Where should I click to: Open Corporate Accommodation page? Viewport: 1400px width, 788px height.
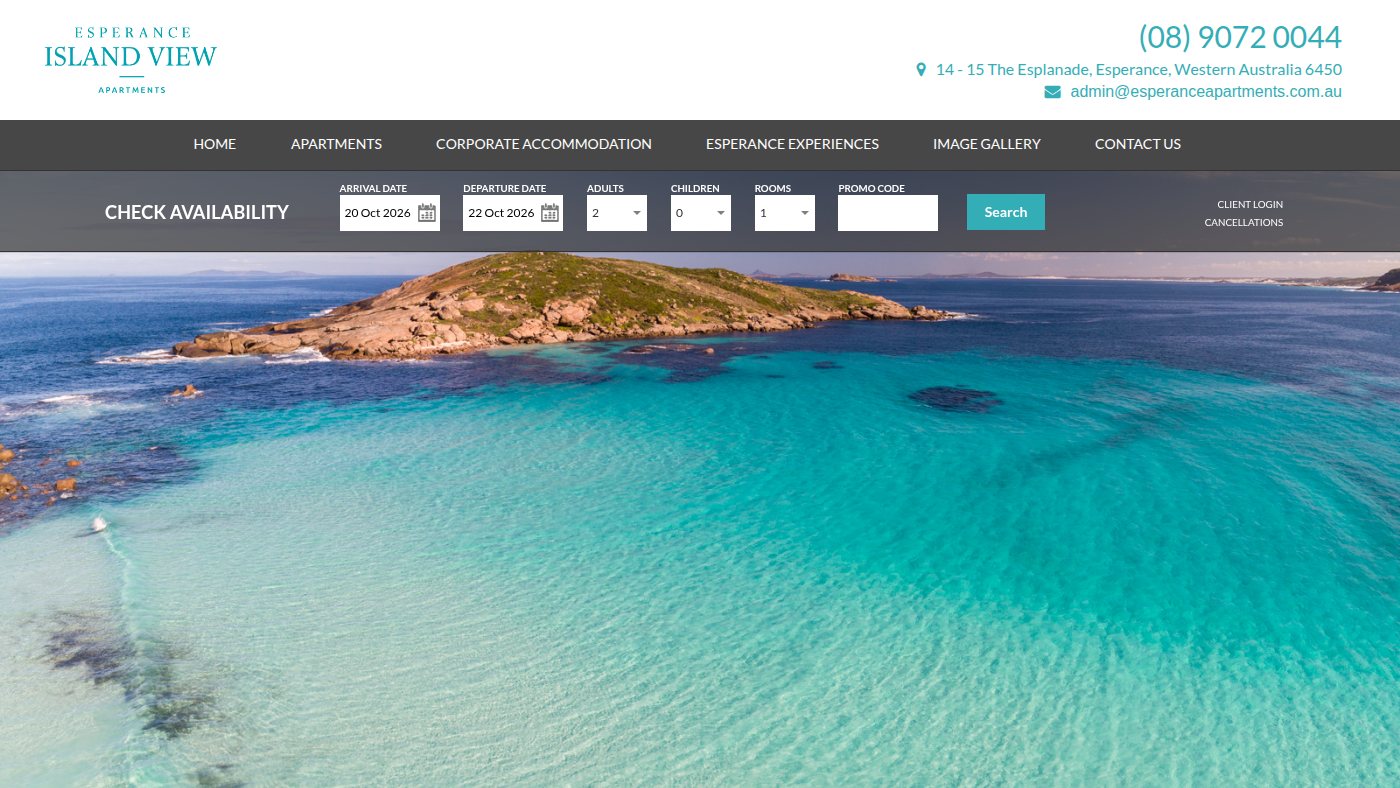click(x=544, y=144)
